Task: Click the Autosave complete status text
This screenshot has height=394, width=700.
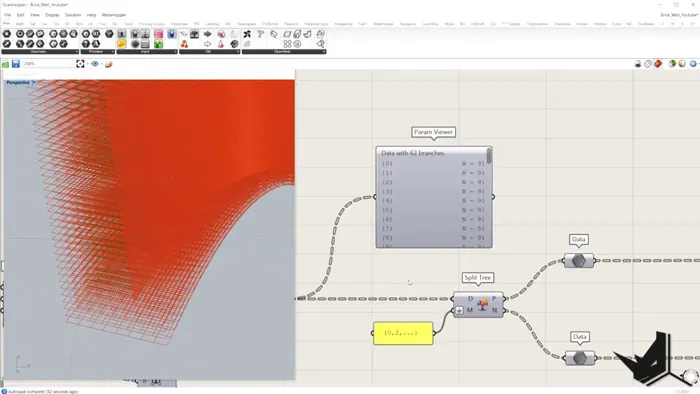Action: pyautogui.click(x=43, y=391)
